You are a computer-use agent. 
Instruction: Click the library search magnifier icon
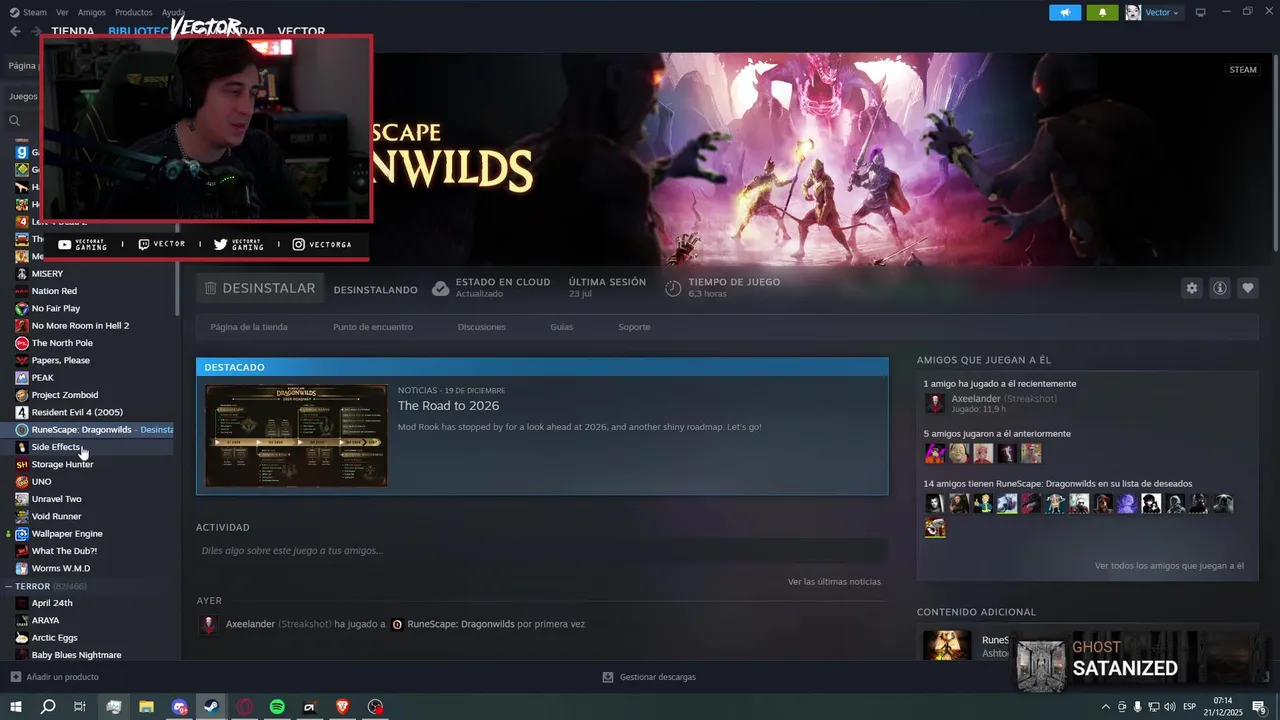(x=14, y=121)
